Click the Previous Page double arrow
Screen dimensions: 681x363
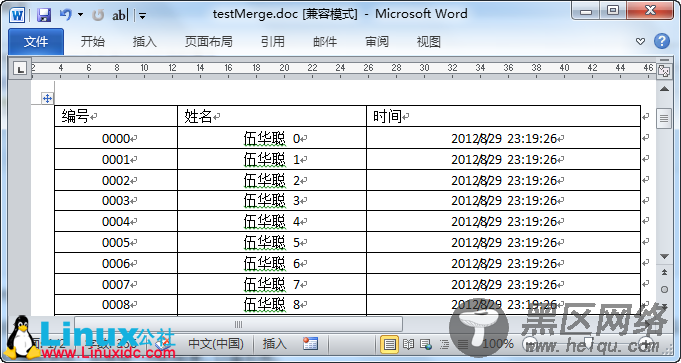pyautogui.click(x=664, y=273)
